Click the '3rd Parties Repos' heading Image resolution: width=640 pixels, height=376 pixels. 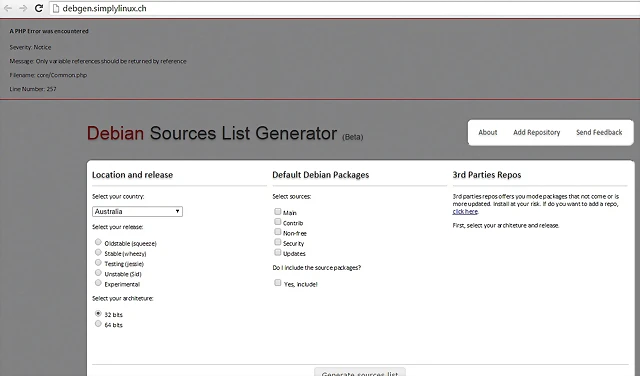[x=487, y=175]
